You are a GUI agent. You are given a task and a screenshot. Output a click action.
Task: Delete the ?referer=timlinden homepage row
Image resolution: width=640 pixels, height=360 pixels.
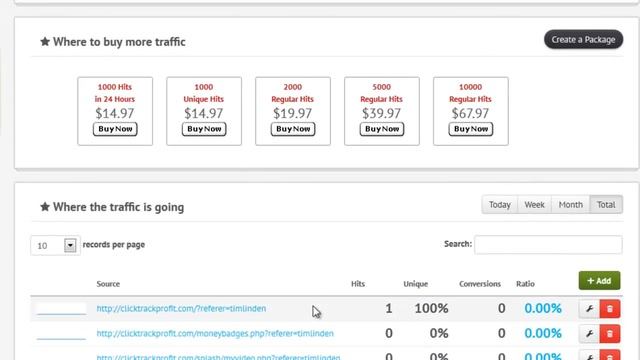(x=610, y=309)
